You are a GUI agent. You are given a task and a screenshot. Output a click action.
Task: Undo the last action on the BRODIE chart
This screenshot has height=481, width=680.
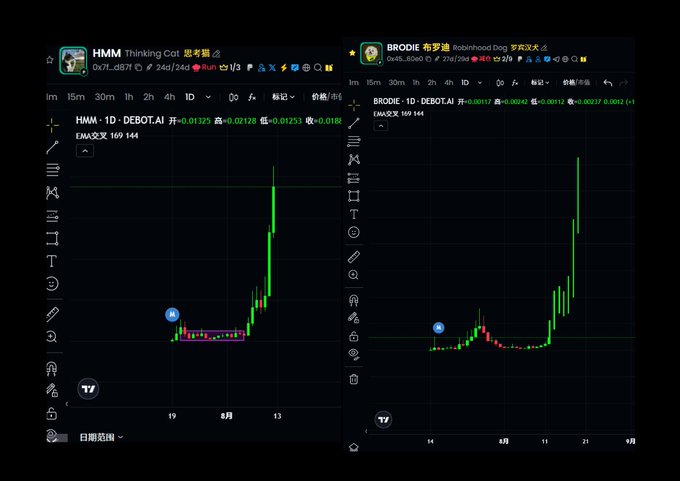point(608,83)
